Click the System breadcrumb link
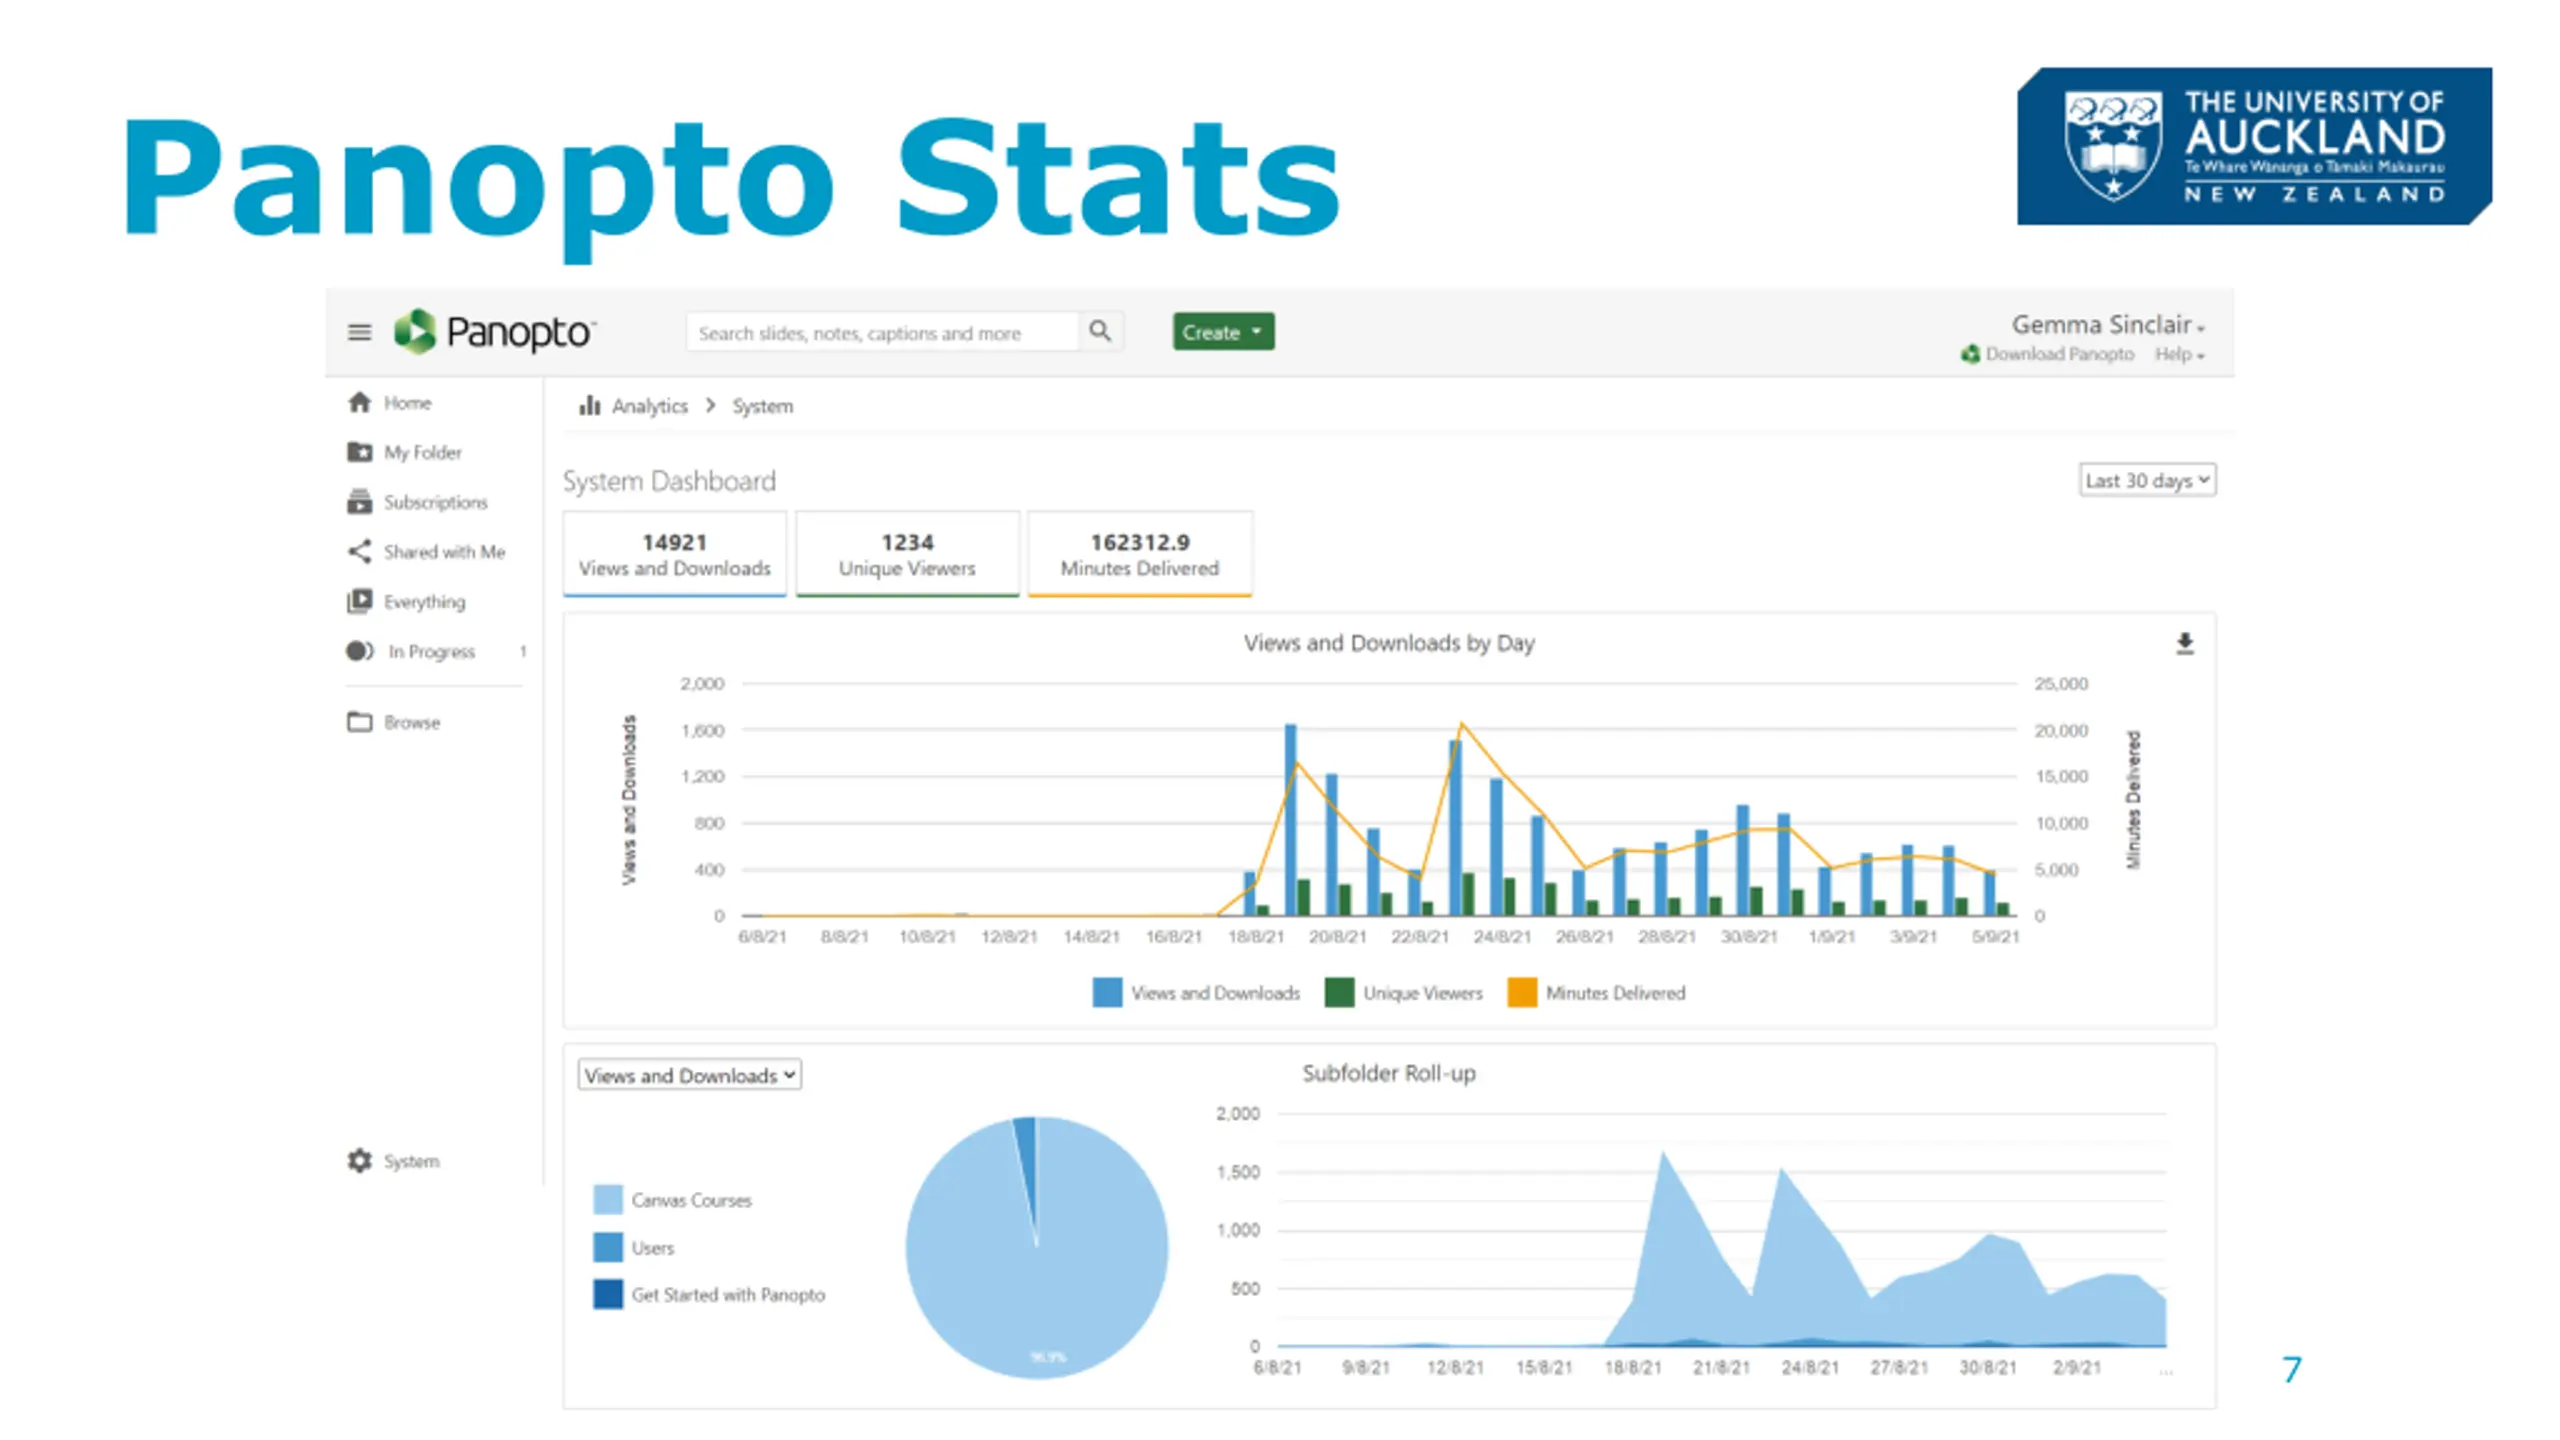 point(762,406)
